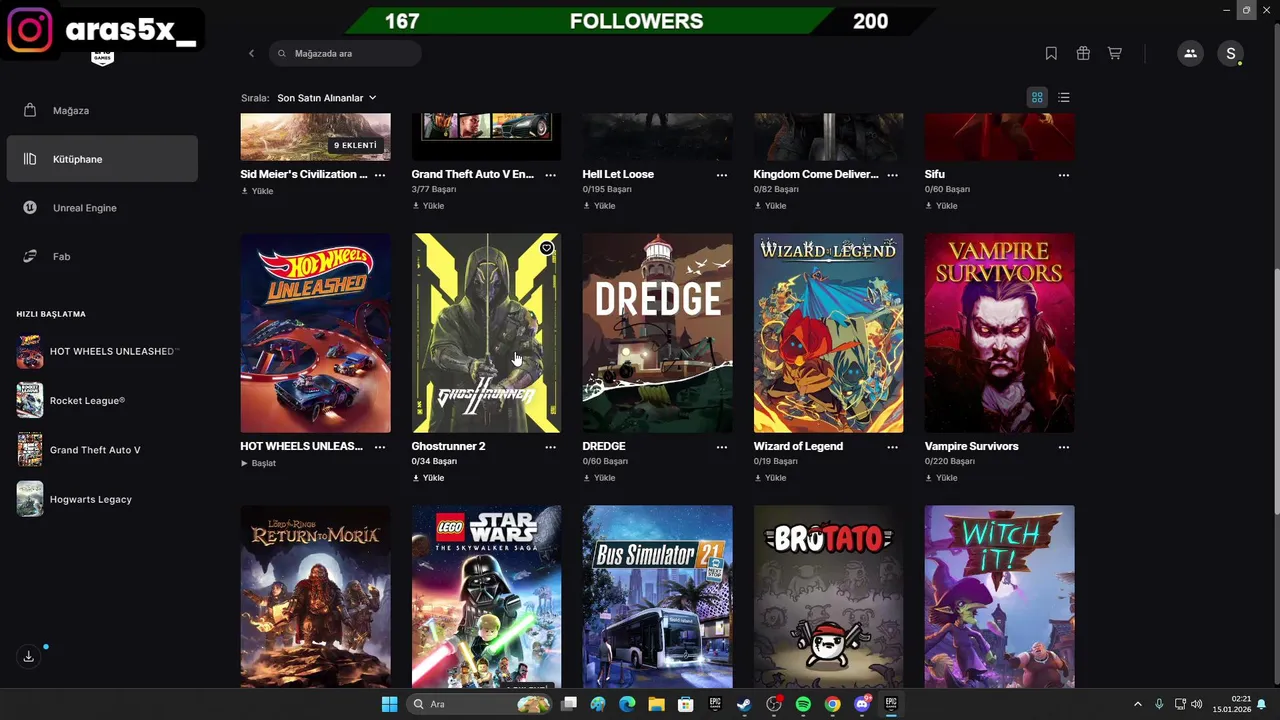Open Task View in taskbar
This screenshot has width=1280, height=720.
coord(569,704)
